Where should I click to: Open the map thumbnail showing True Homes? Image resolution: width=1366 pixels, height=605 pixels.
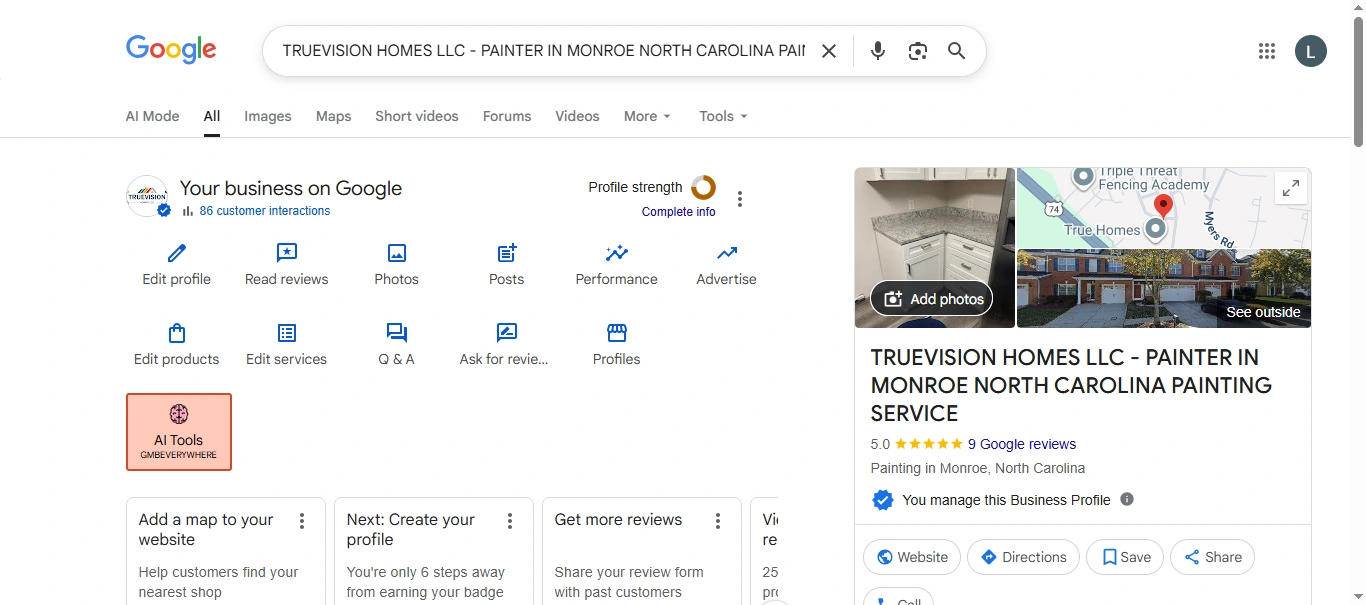[x=1164, y=208]
